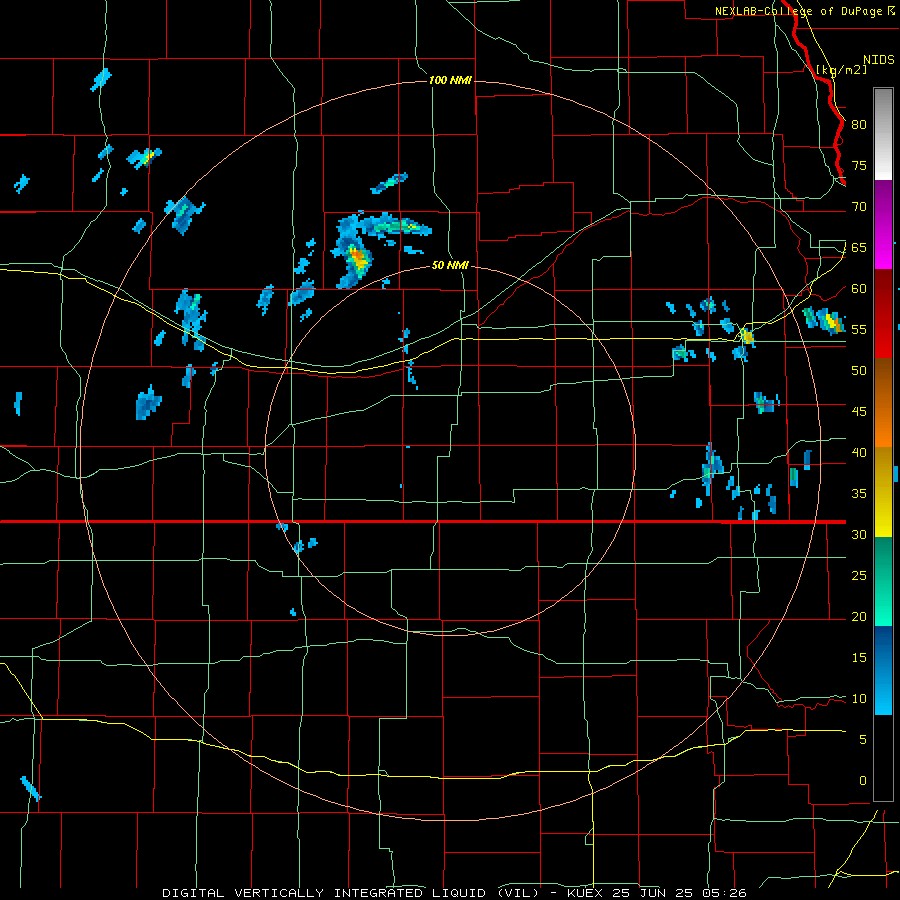Click the scale value 35 on the color bar
900x900 pixels.
point(859,494)
